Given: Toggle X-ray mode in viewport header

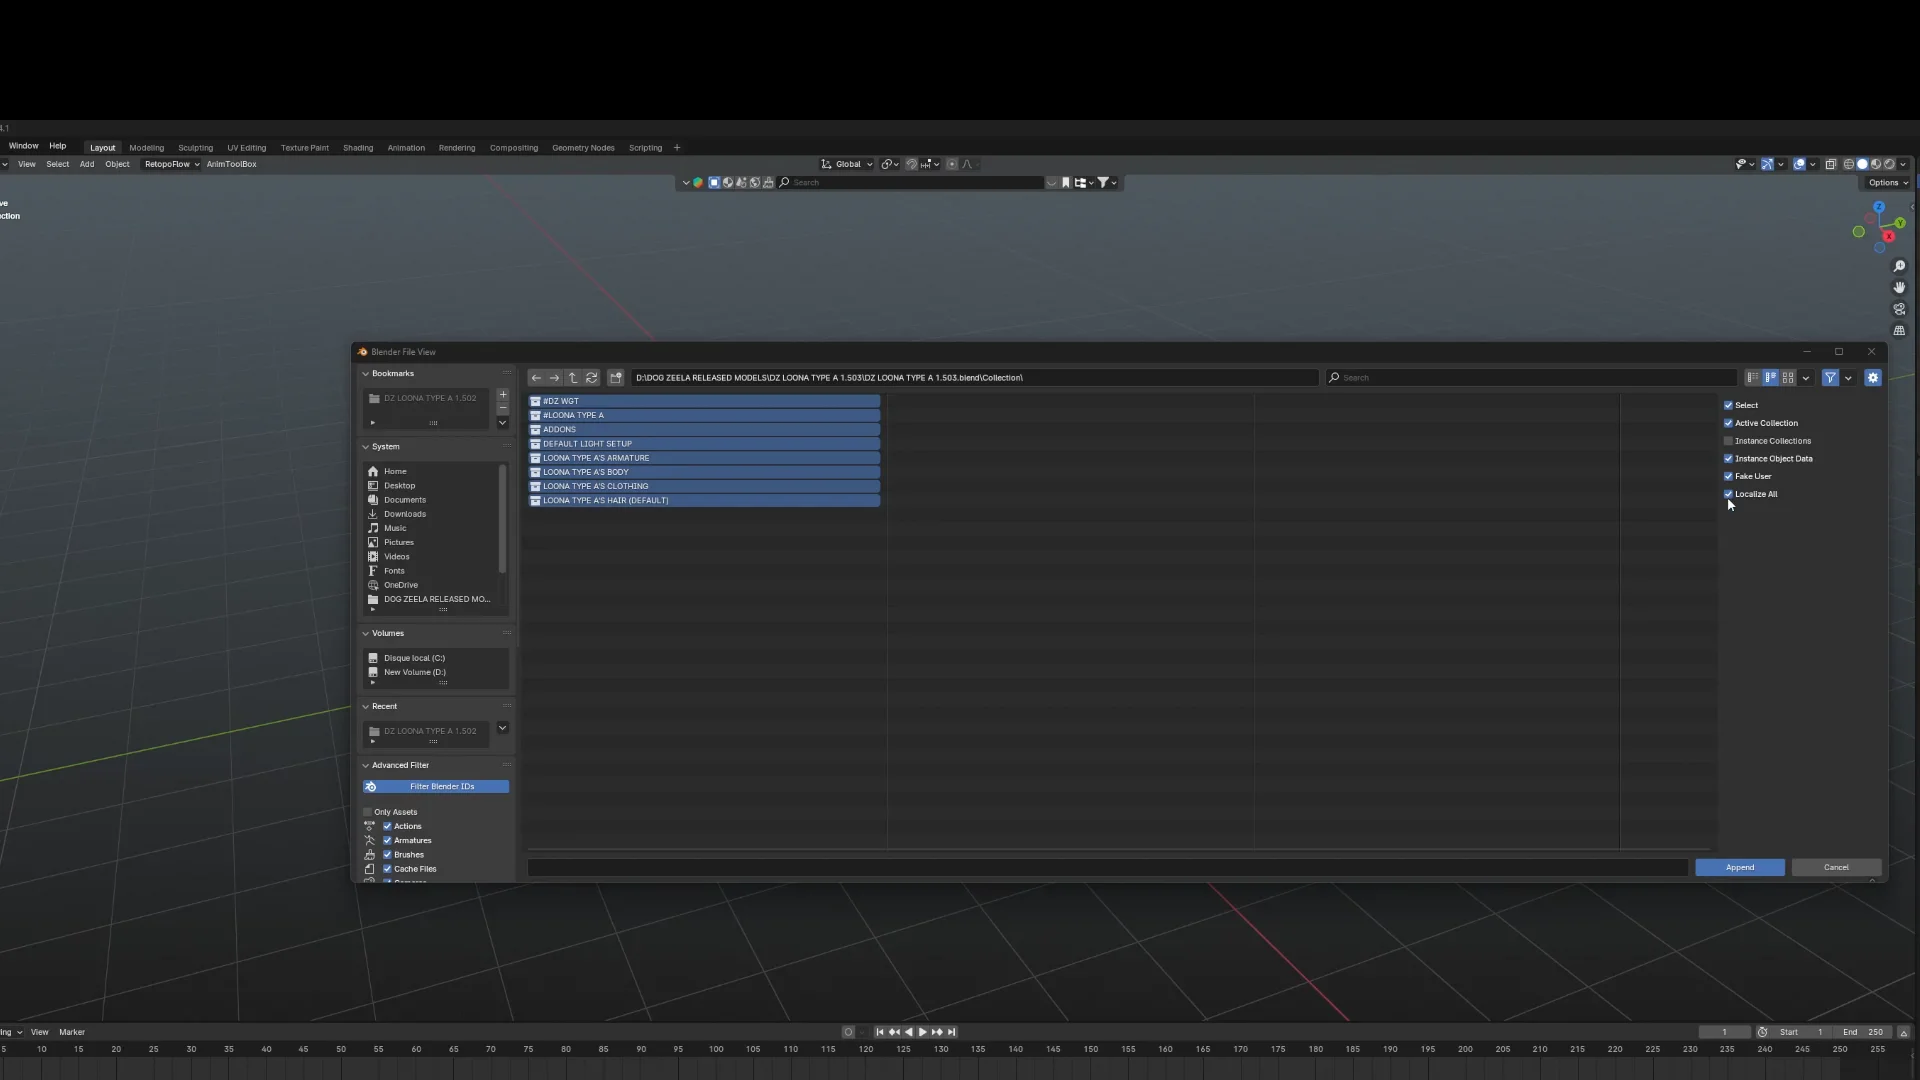Looking at the screenshot, I should click(1831, 164).
